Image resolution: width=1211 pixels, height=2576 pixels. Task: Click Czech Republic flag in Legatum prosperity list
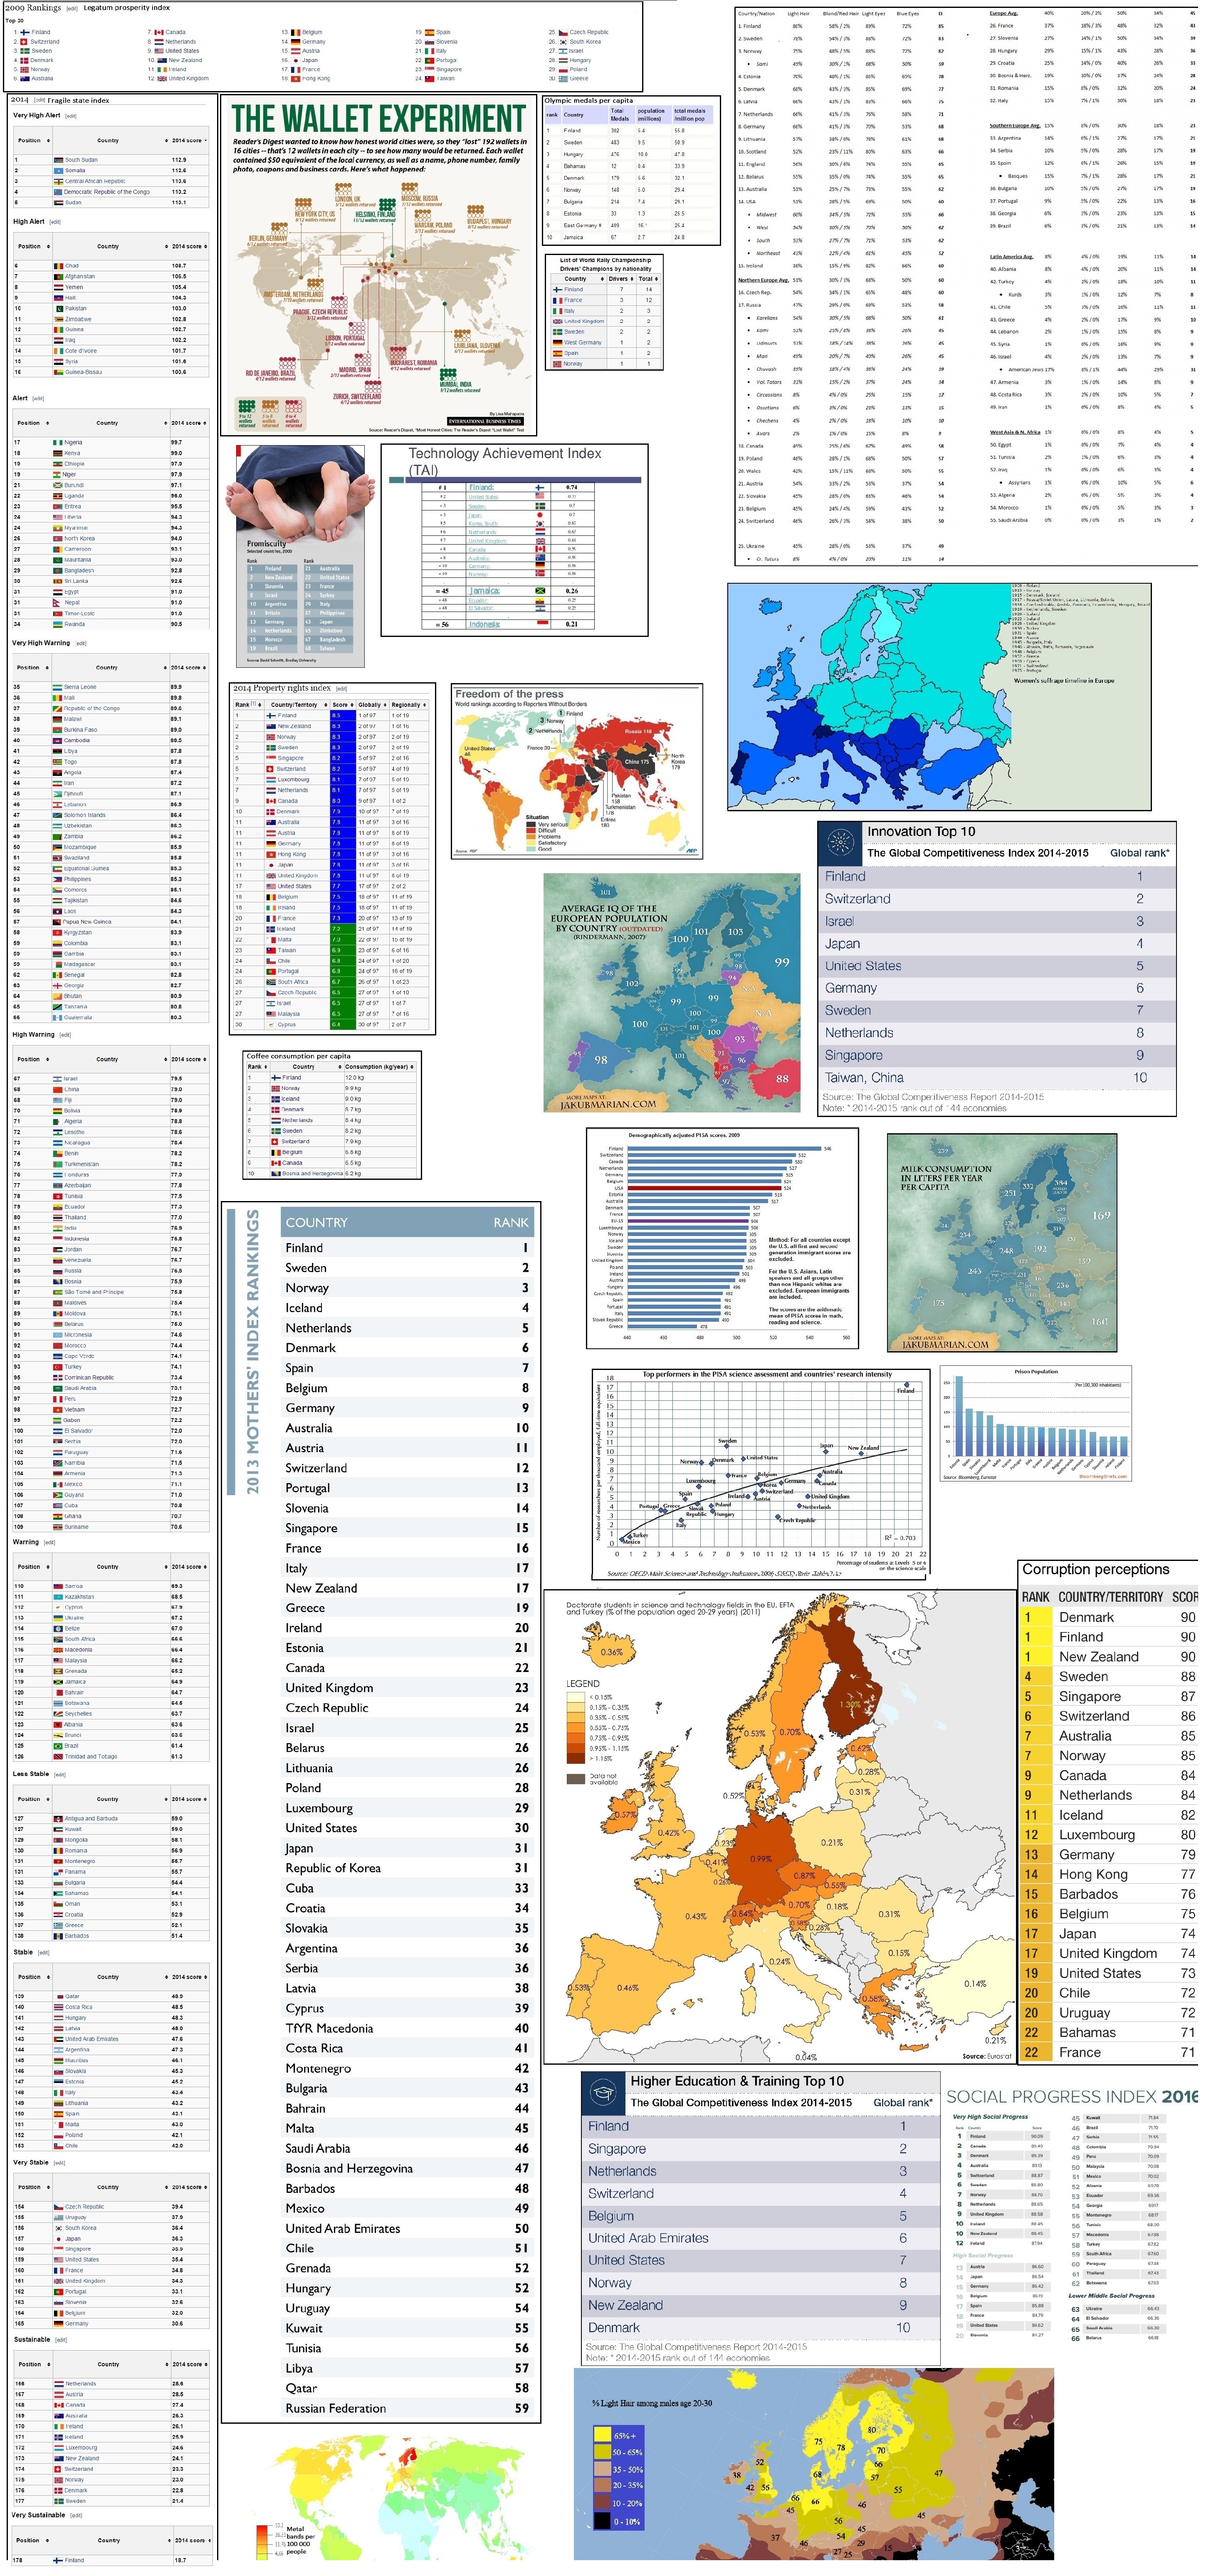pyautogui.click(x=563, y=32)
